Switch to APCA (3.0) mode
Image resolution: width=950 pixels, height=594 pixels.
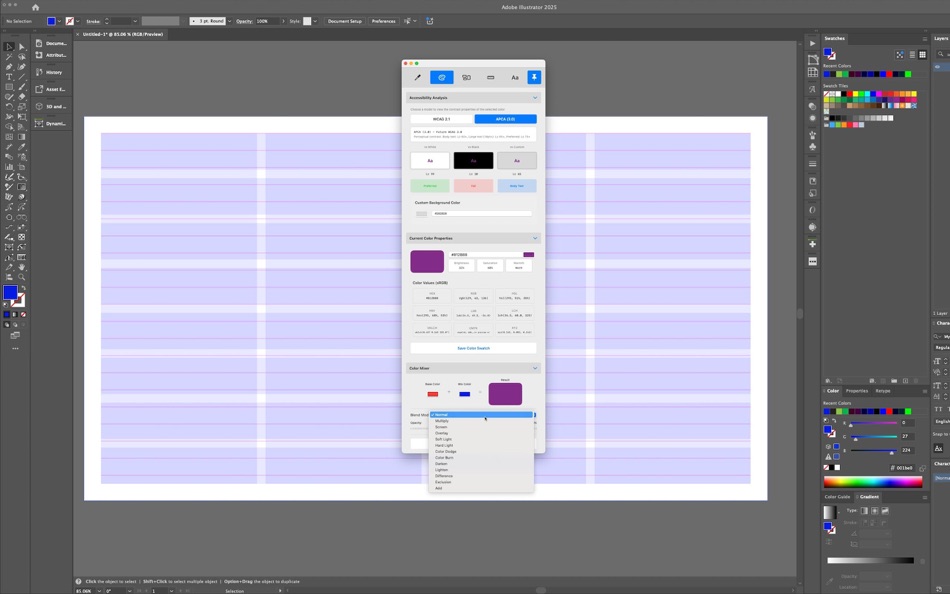tap(505, 119)
